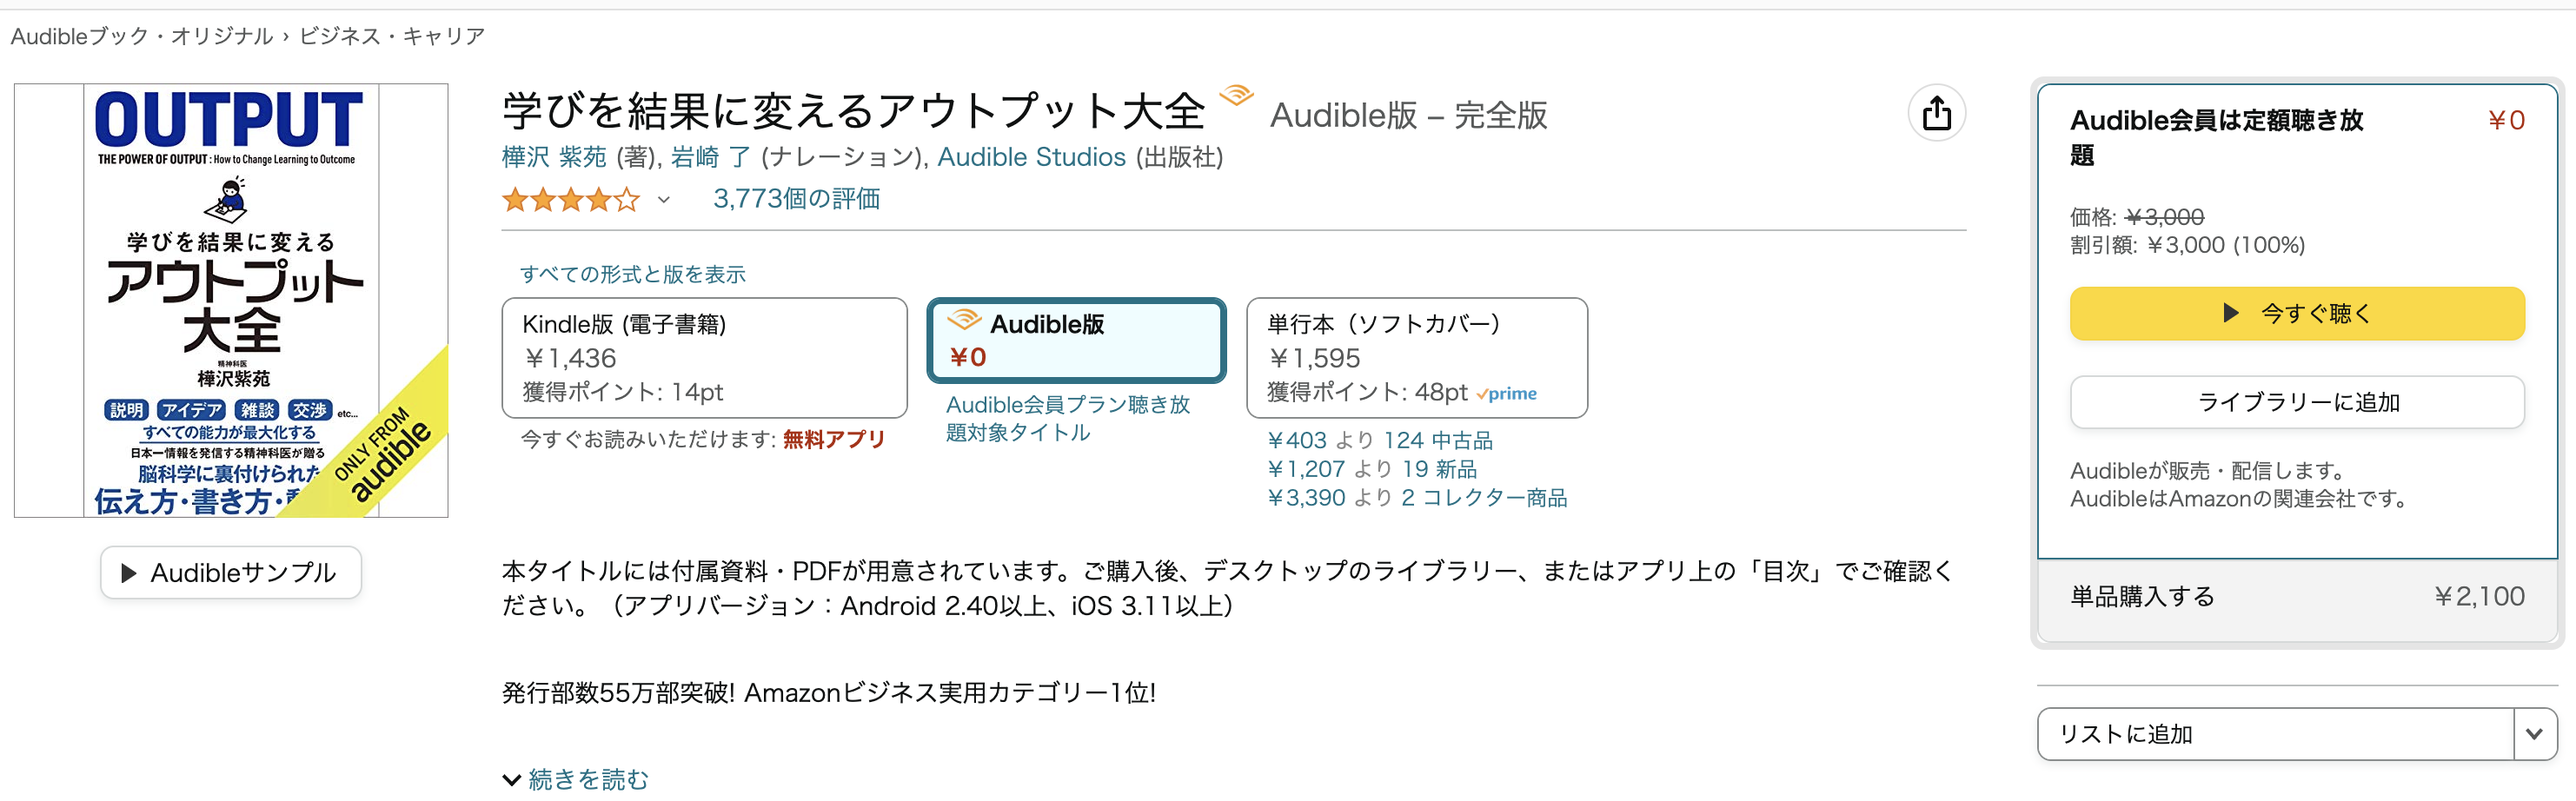Select the 単行本 (ソフトカバー) format

click(1416, 357)
